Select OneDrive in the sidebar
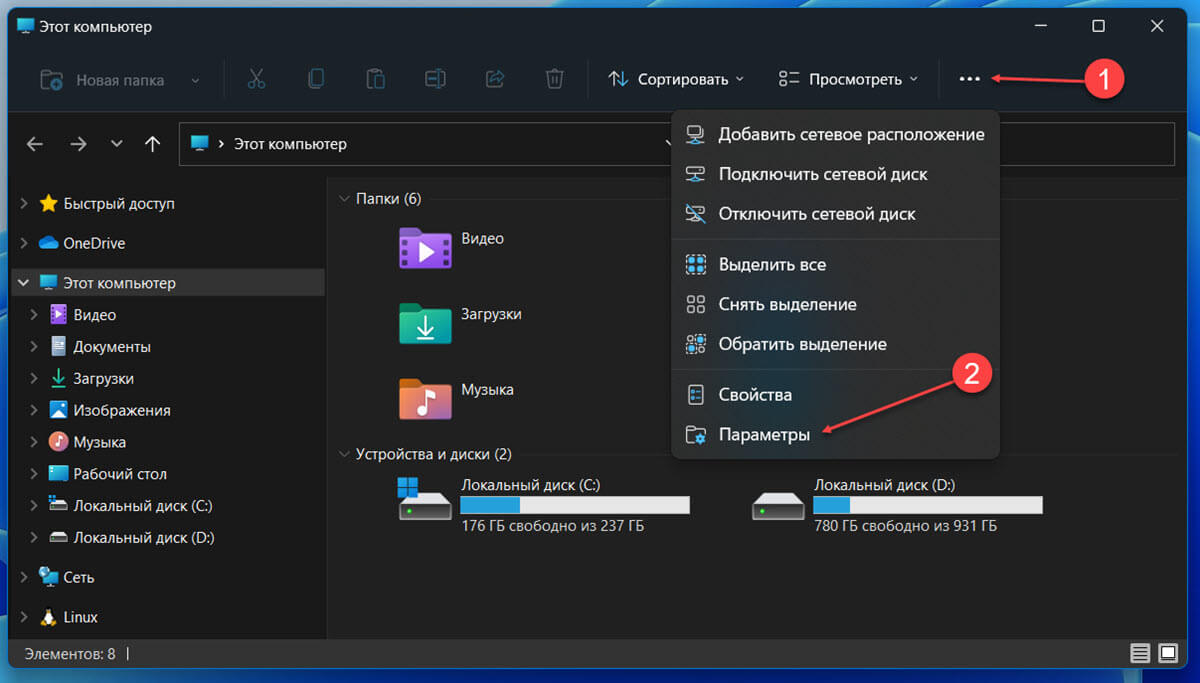1200x683 pixels. click(94, 243)
